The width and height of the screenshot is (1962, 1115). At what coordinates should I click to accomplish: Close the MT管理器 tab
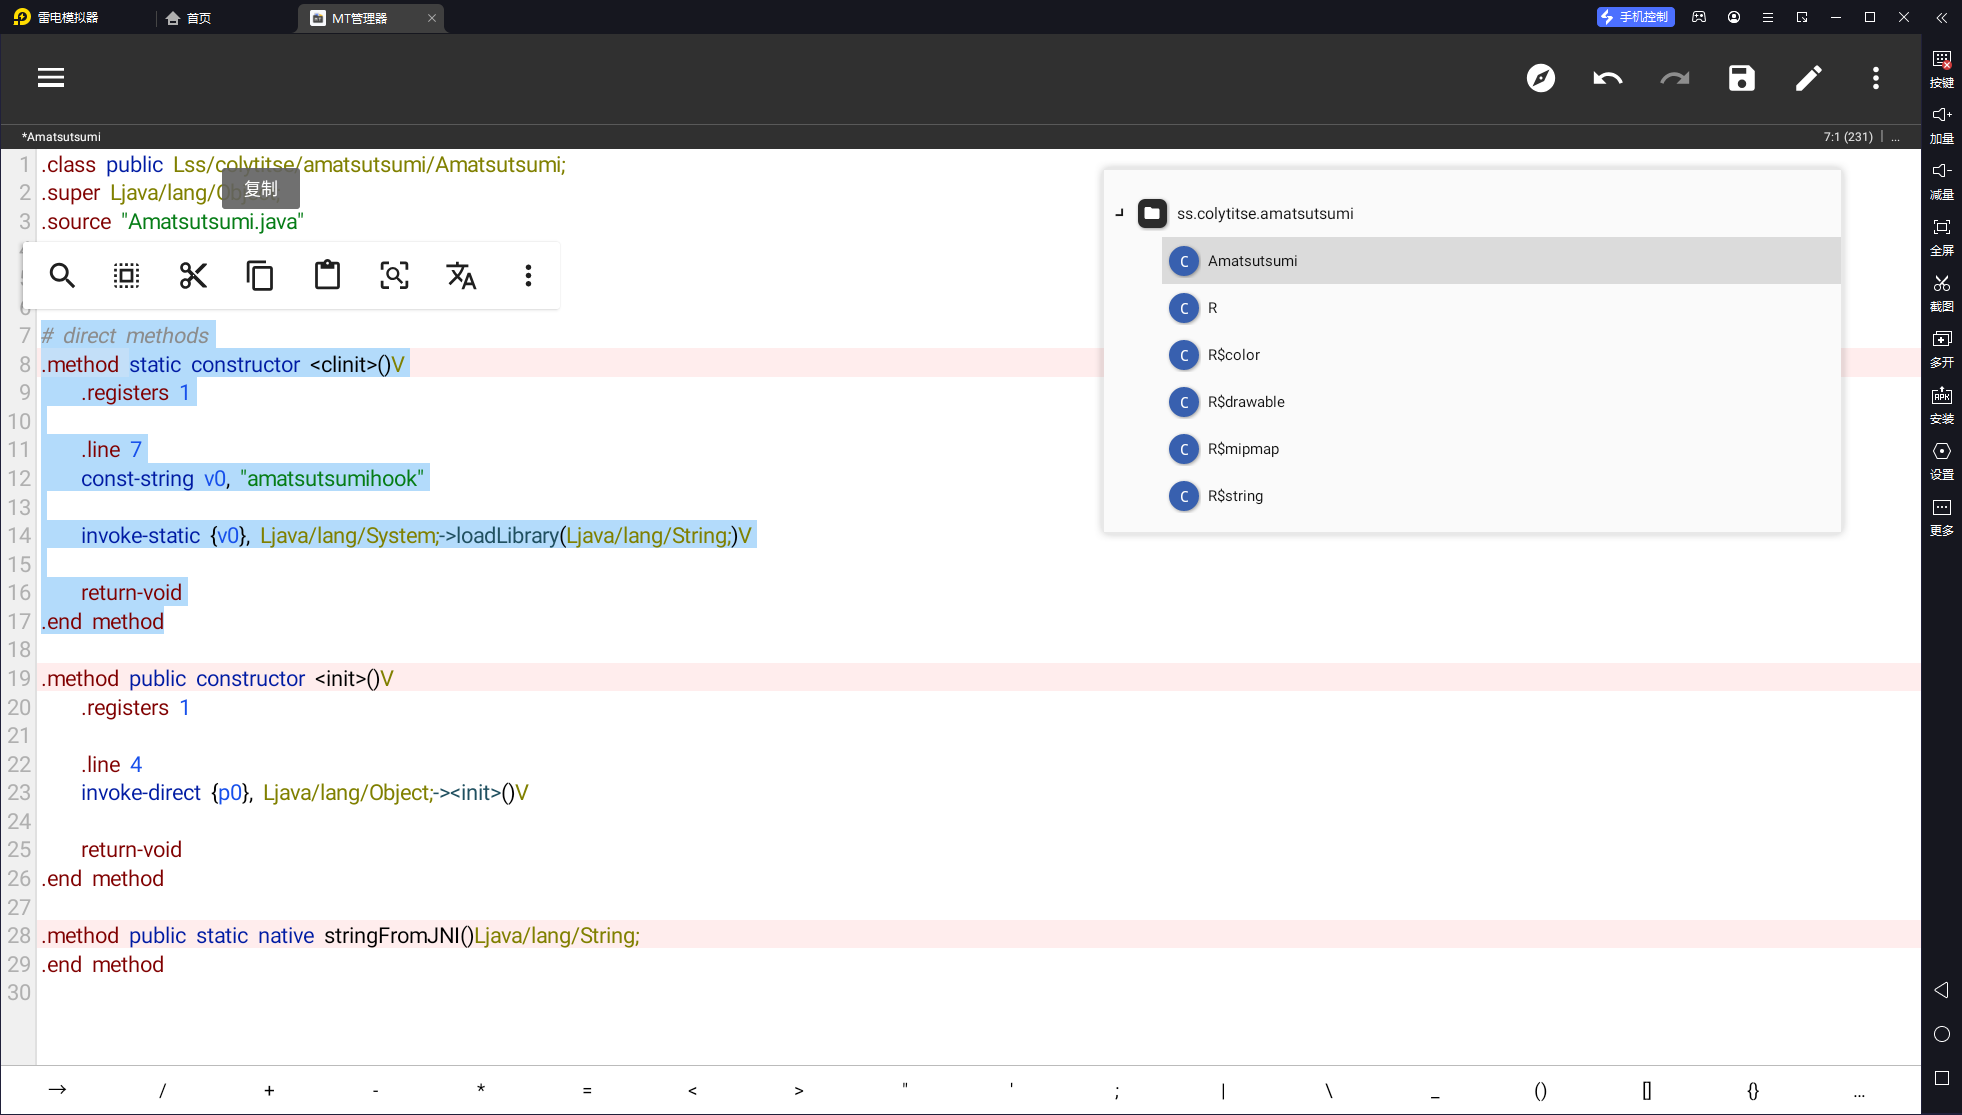pyautogui.click(x=432, y=18)
